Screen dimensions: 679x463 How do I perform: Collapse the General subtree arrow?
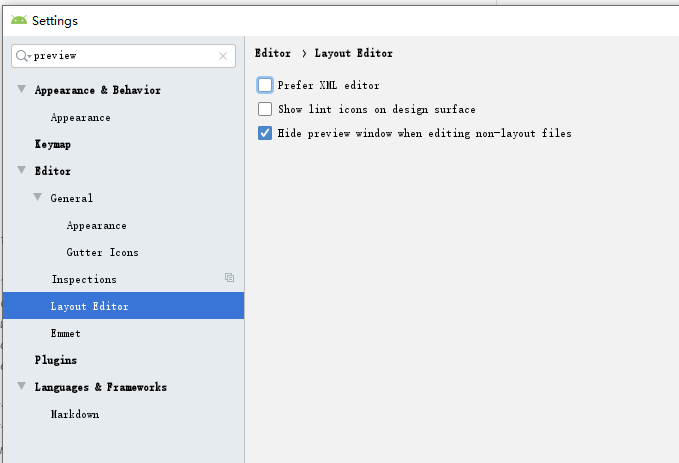click(x=38, y=198)
